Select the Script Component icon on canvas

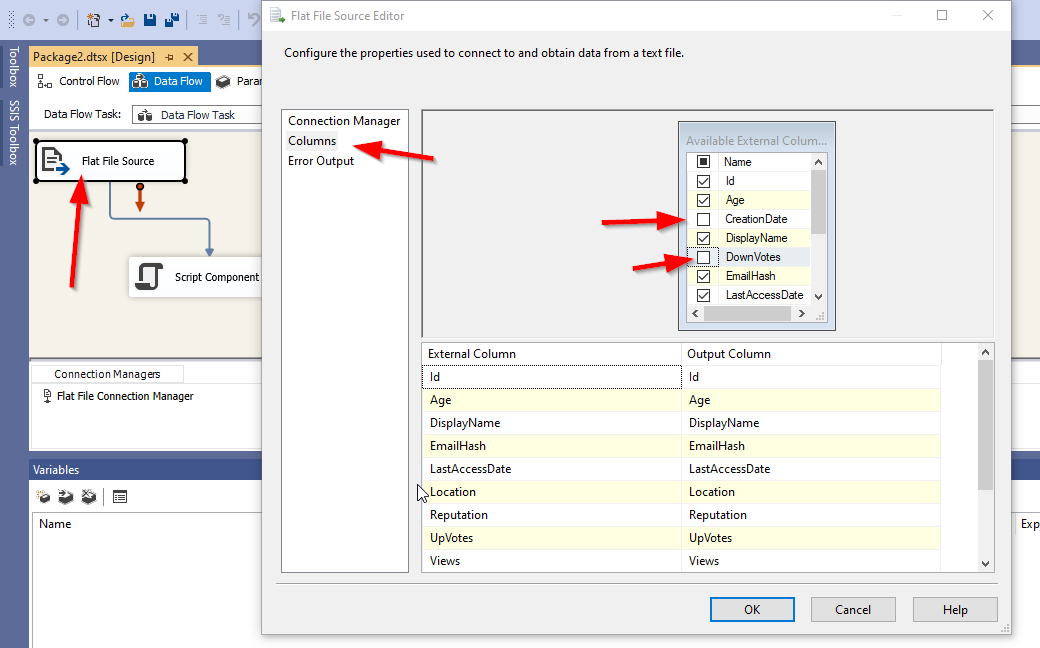coord(149,277)
